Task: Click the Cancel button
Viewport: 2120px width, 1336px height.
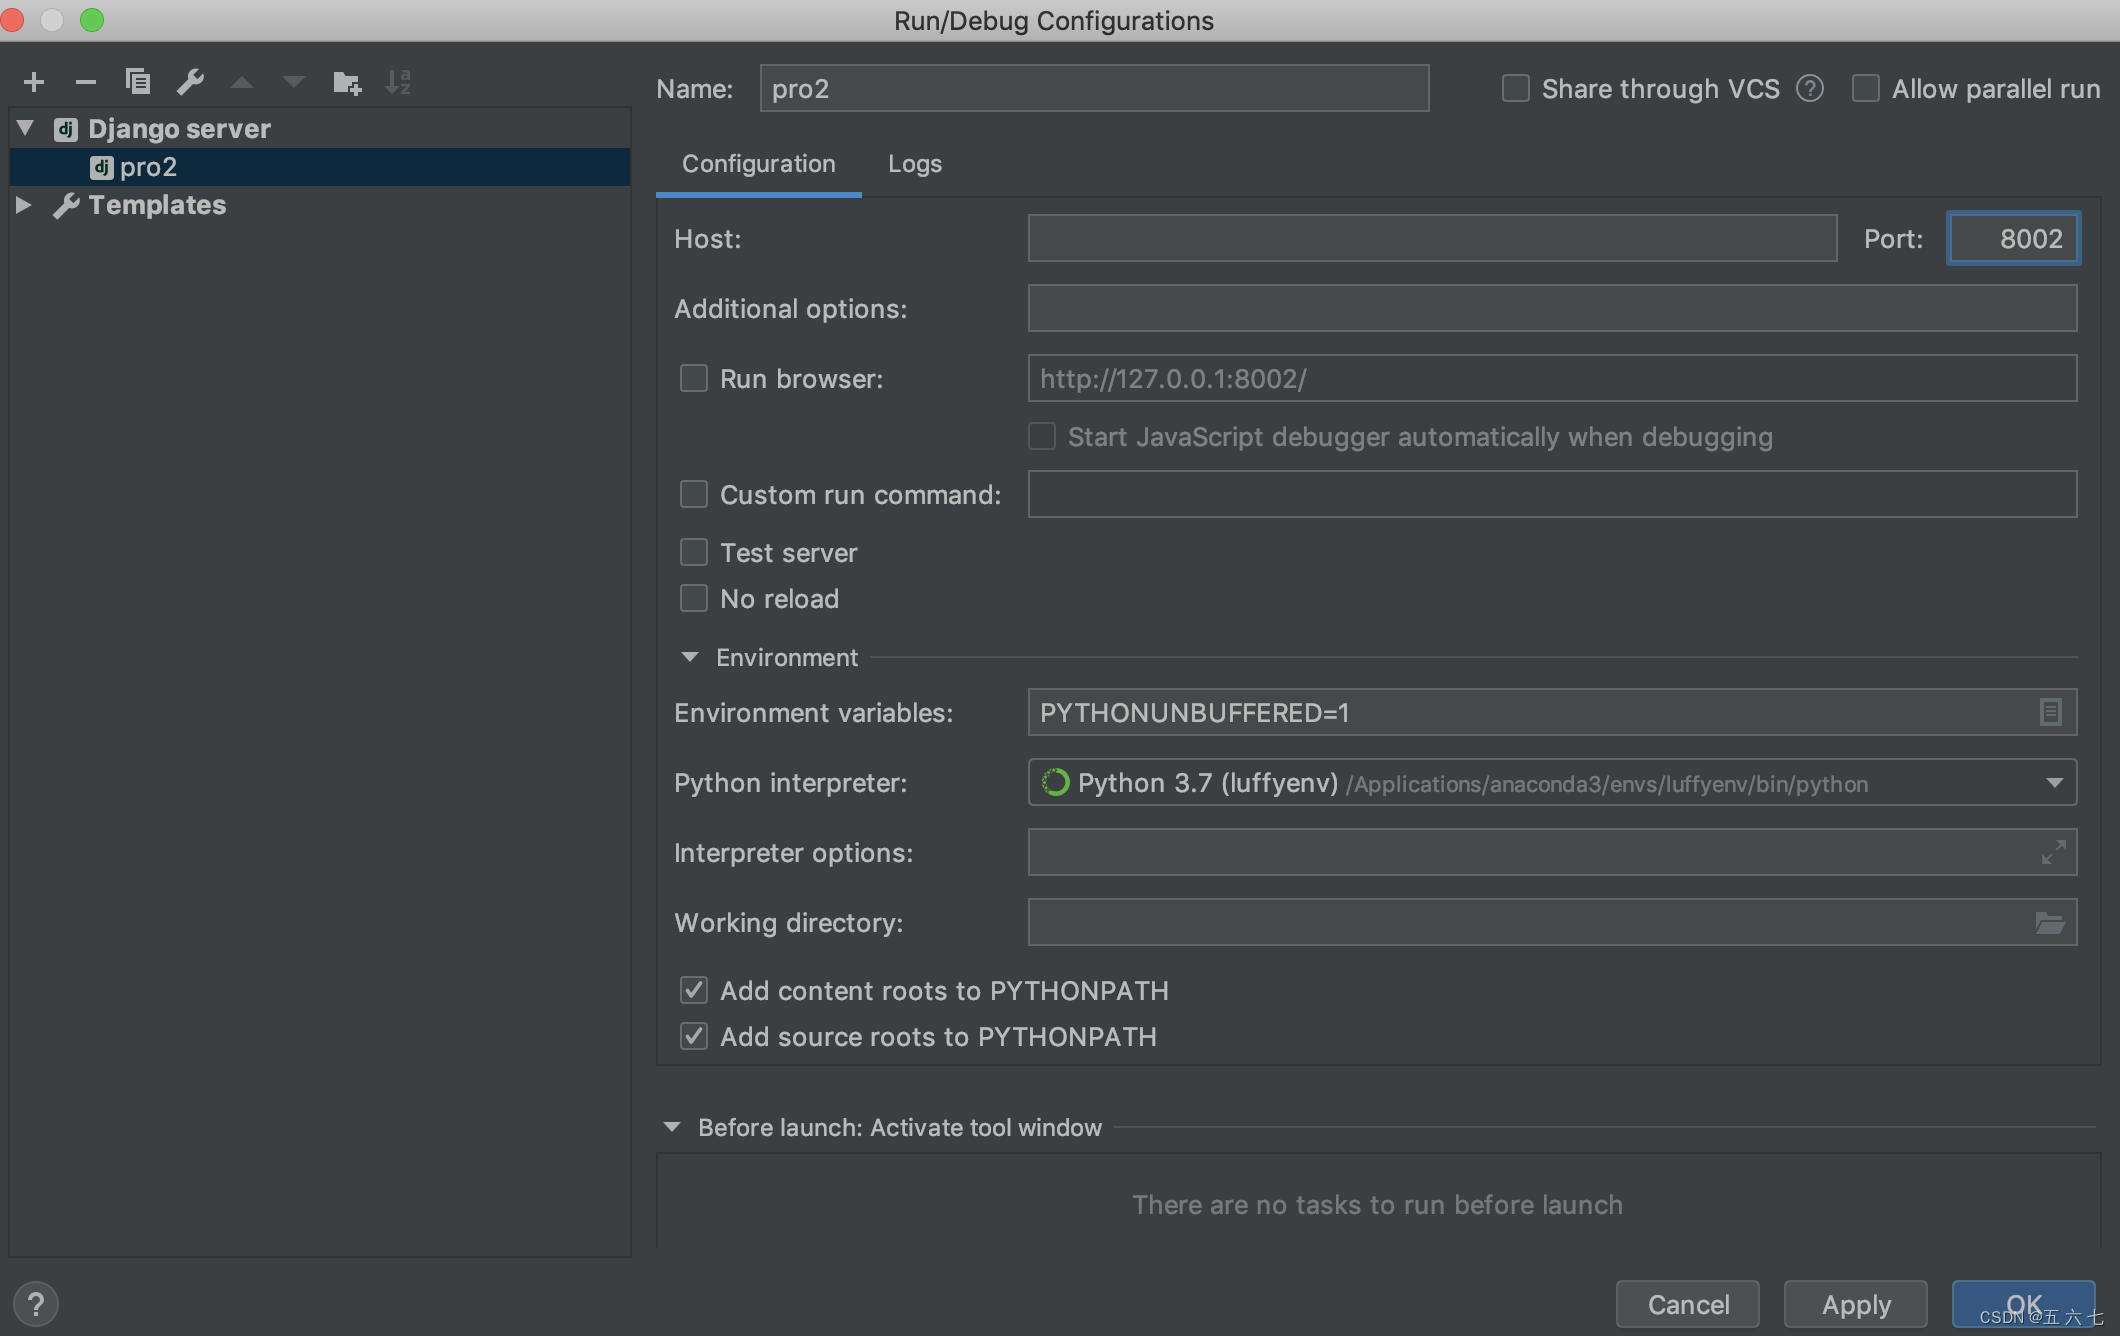Action: tap(1688, 1304)
